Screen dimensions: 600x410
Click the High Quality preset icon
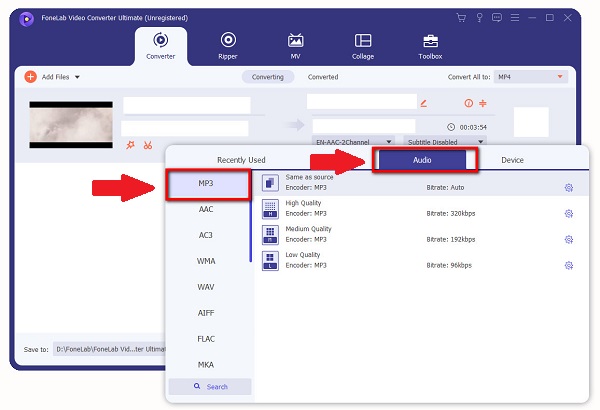(270, 209)
